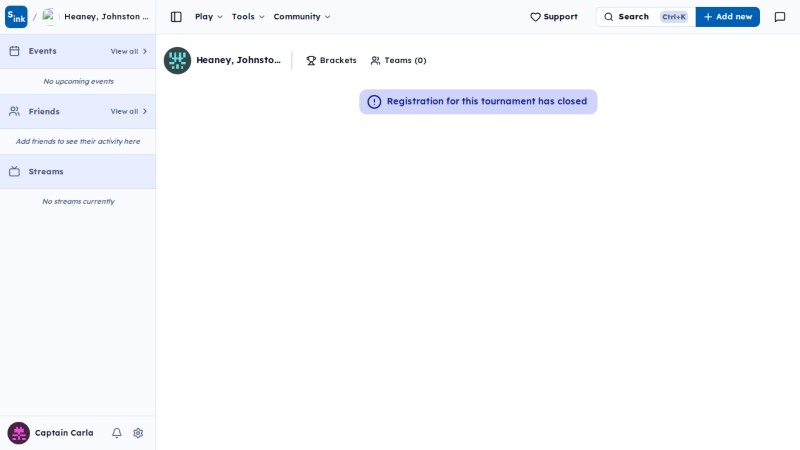Click the Captain Carla avatar

point(18,433)
